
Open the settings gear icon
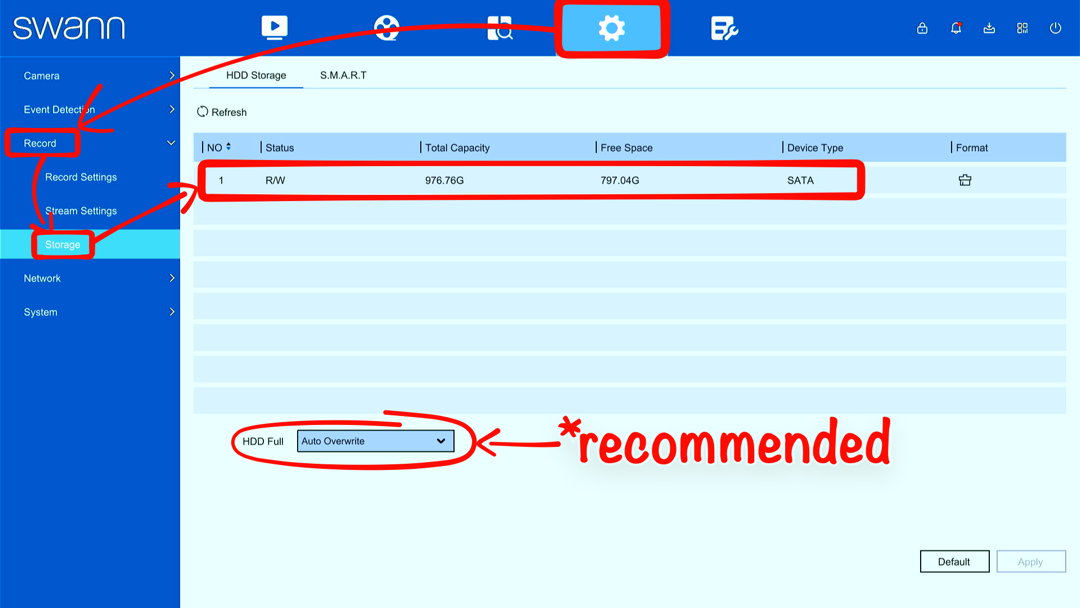[x=611, y=28]
